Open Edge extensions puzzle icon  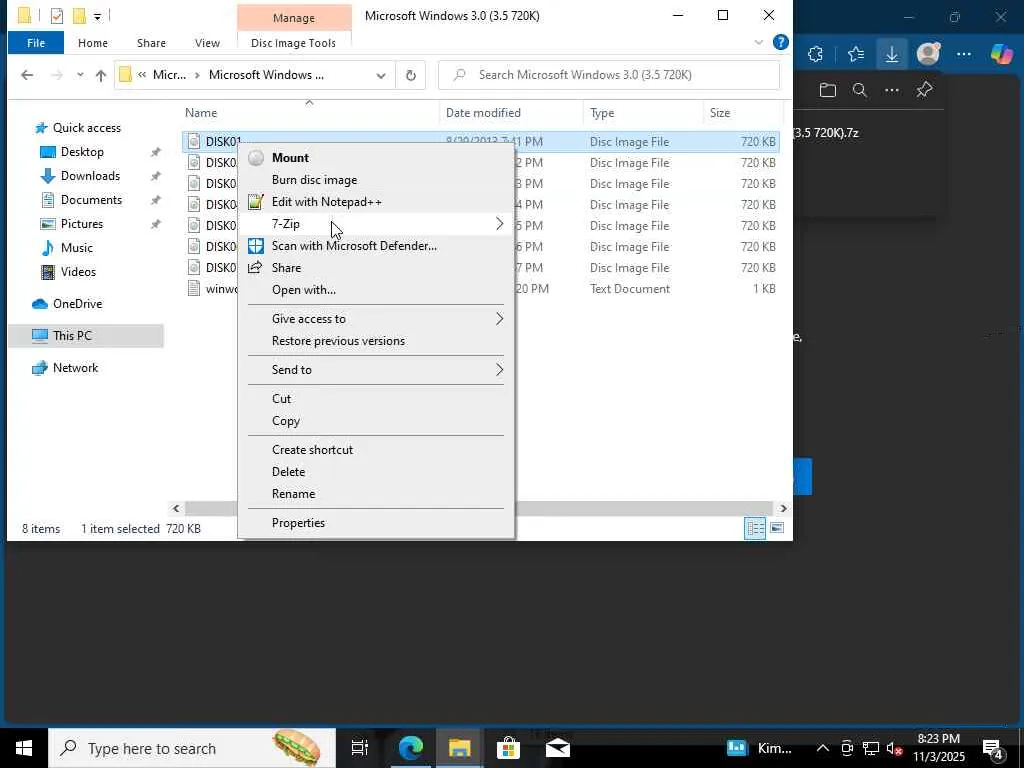816,54
